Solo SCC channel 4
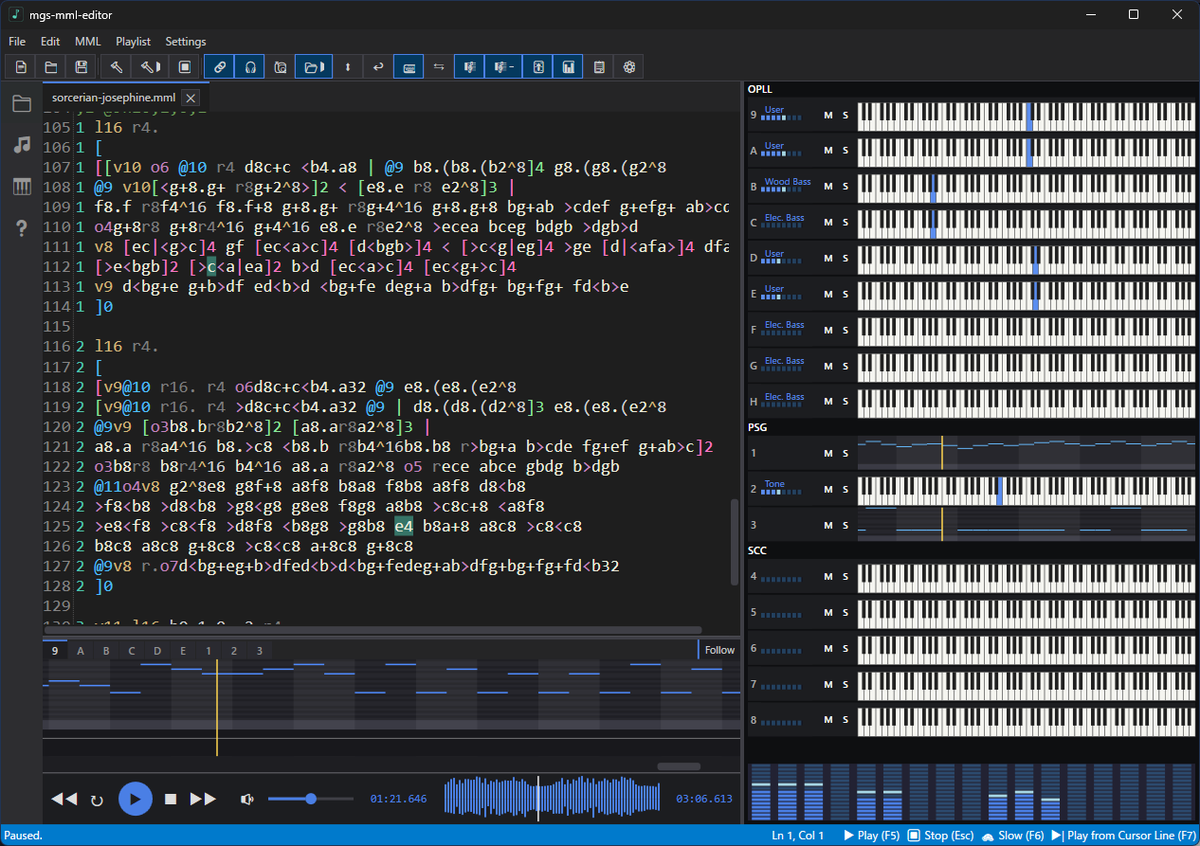The height and width of the screenshot is (846, 1200). click(x=845, y=577)
